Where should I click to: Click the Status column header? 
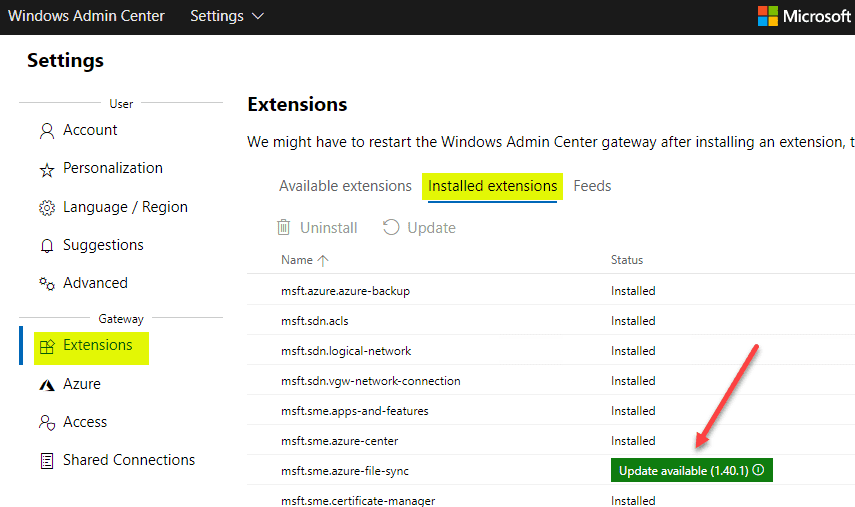627,260
